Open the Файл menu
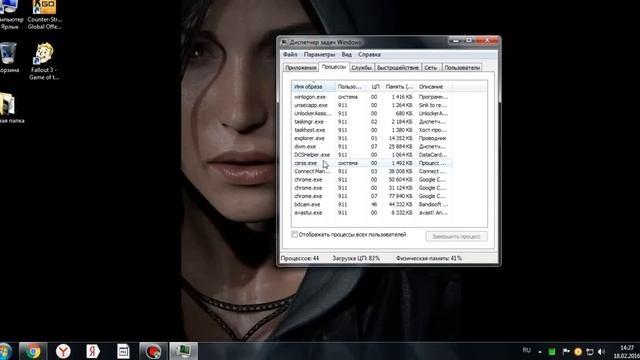 (x=290, y=54)
